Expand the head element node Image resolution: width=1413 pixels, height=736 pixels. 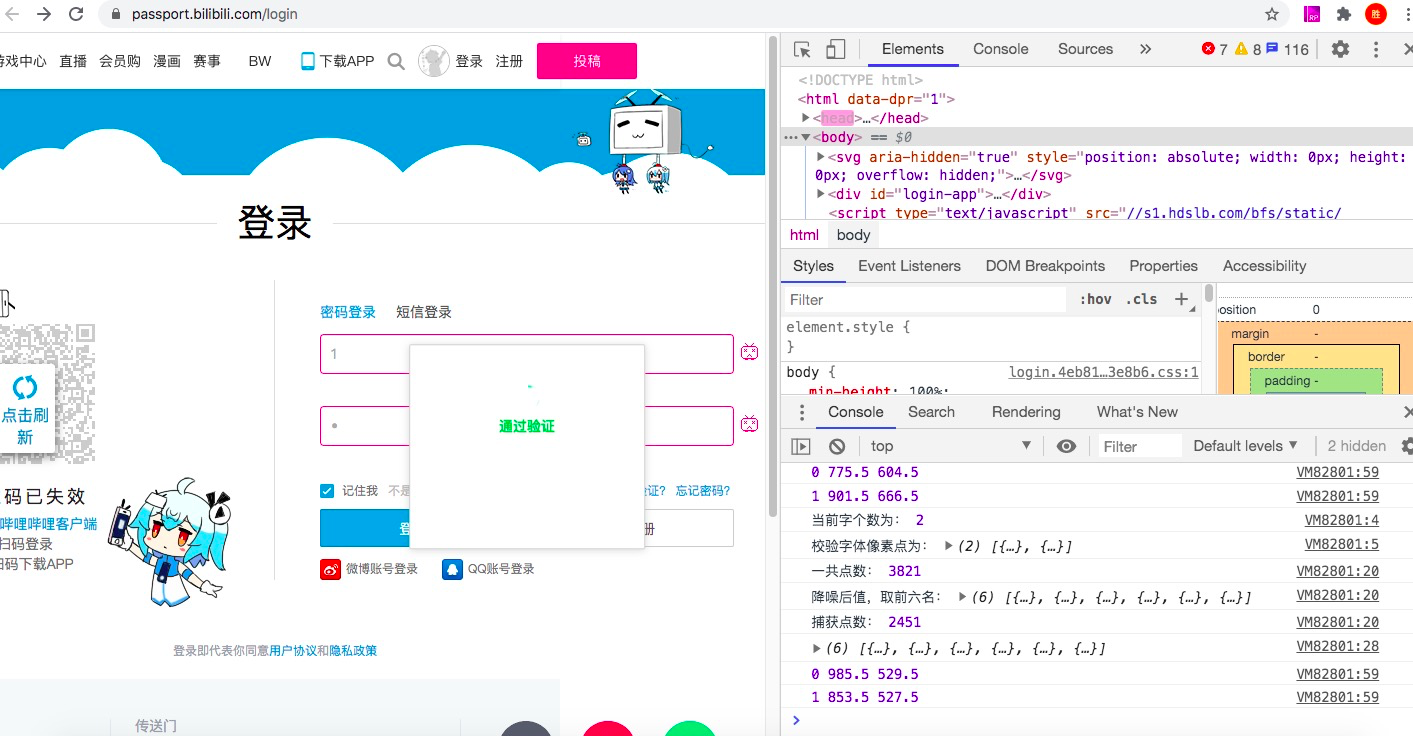[806, 118]
